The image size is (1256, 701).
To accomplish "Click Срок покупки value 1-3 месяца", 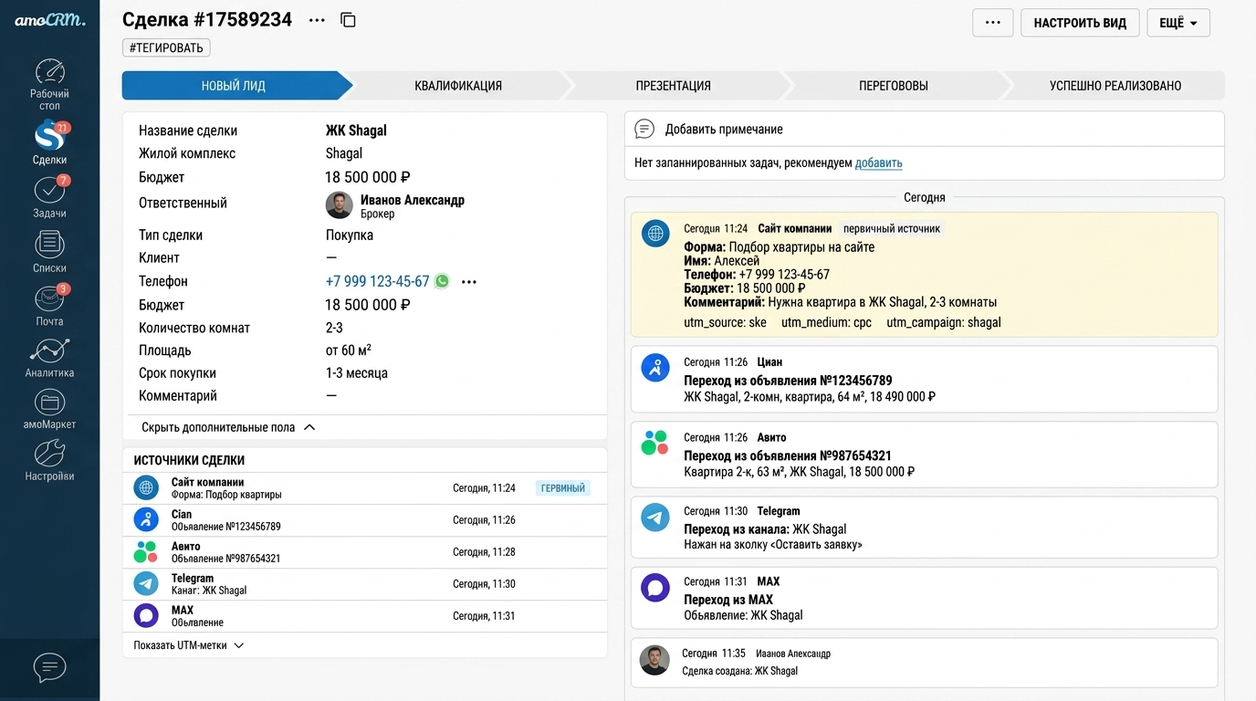I will point(356,374).
